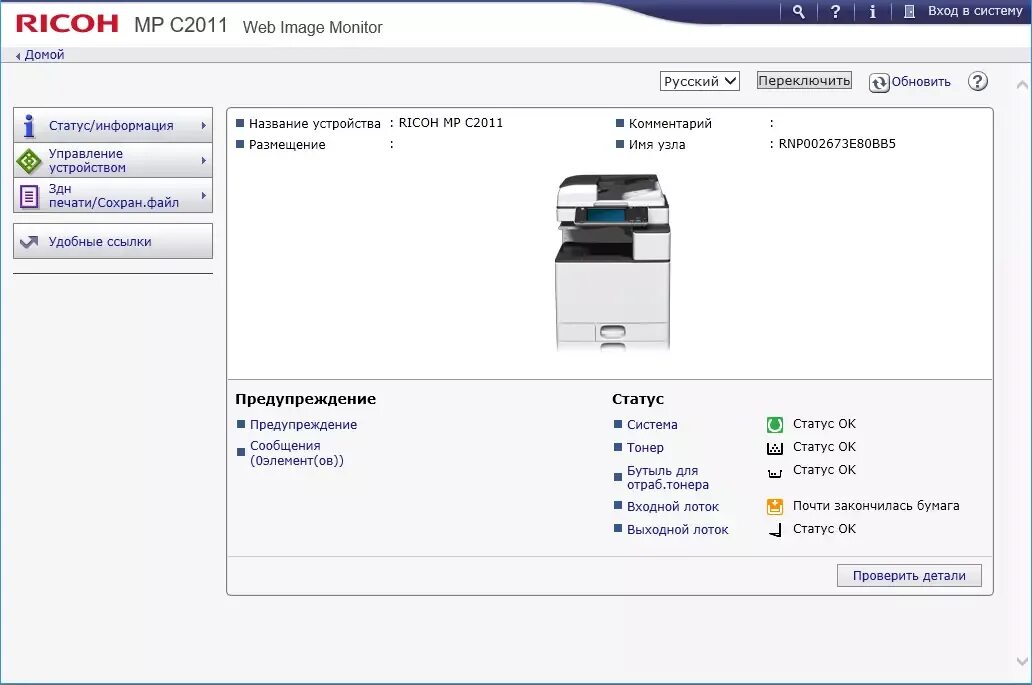Click the arrow icon for Удобные ссылки

(29, 241)
